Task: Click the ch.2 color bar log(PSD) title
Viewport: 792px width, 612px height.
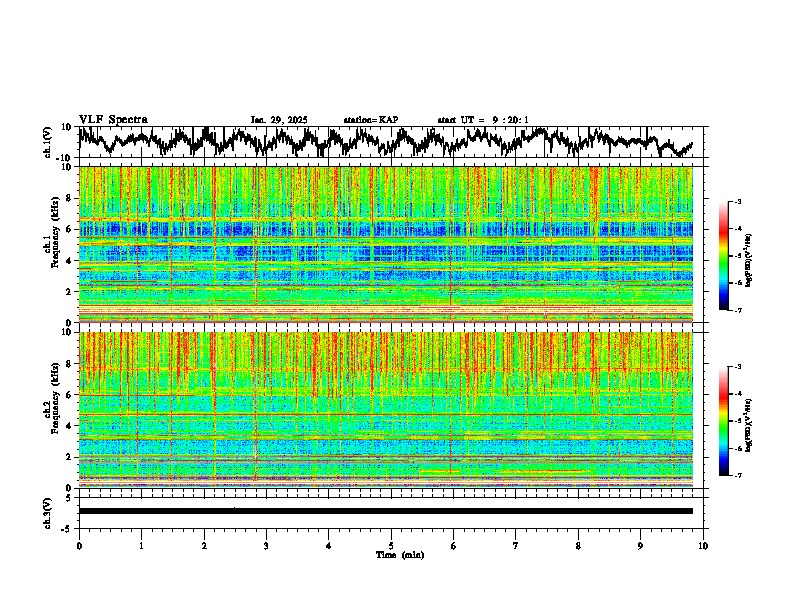Action: click(748, 423)
